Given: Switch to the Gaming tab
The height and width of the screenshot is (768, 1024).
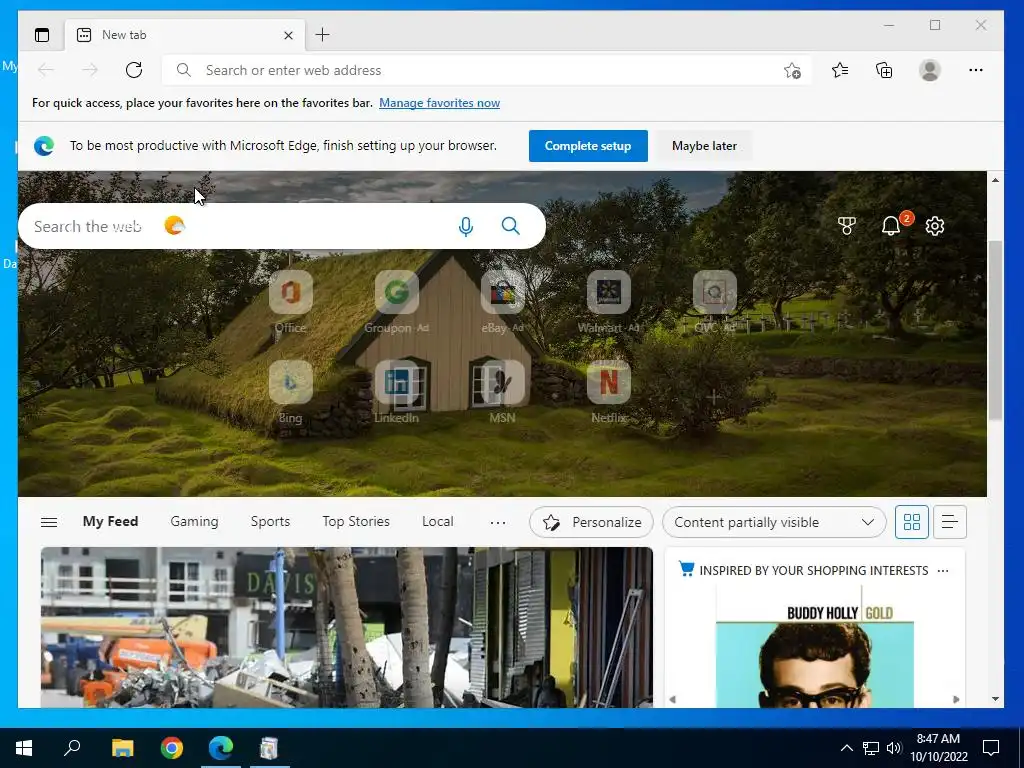Looking at the screenshot, I should coord(194,521).
